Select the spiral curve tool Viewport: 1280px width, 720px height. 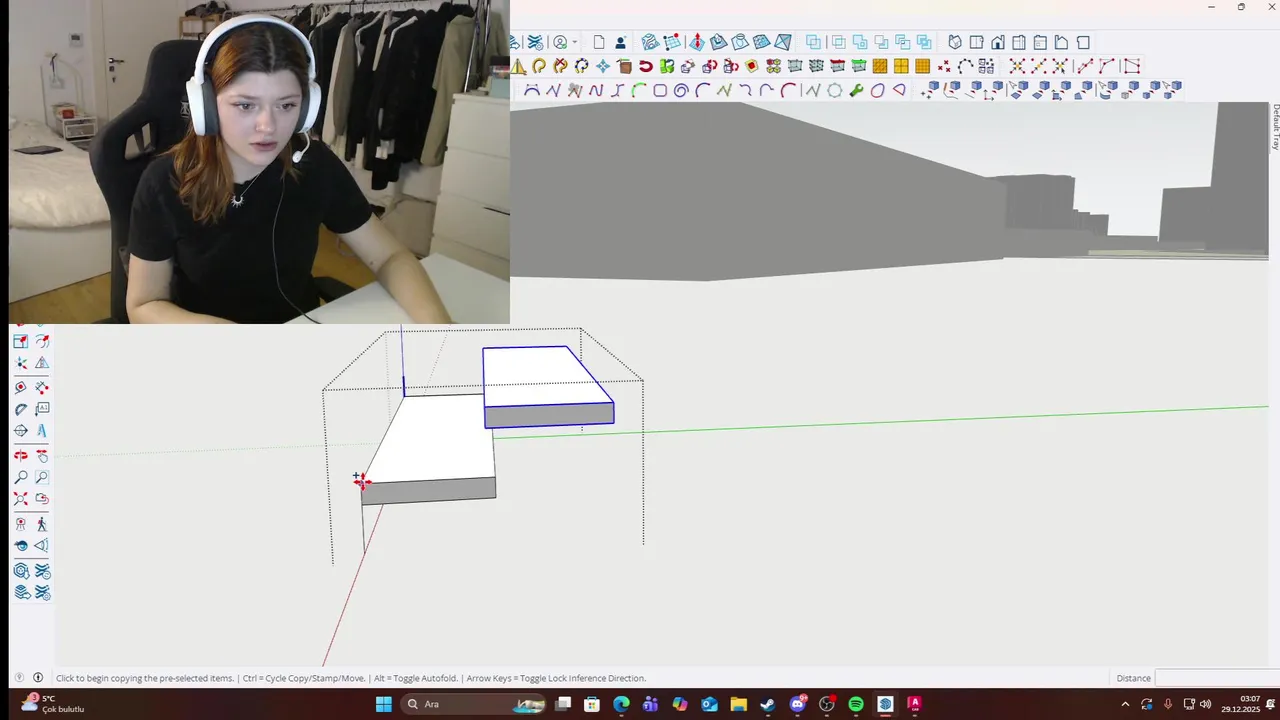pyautogui.click(x=681, y=90)
